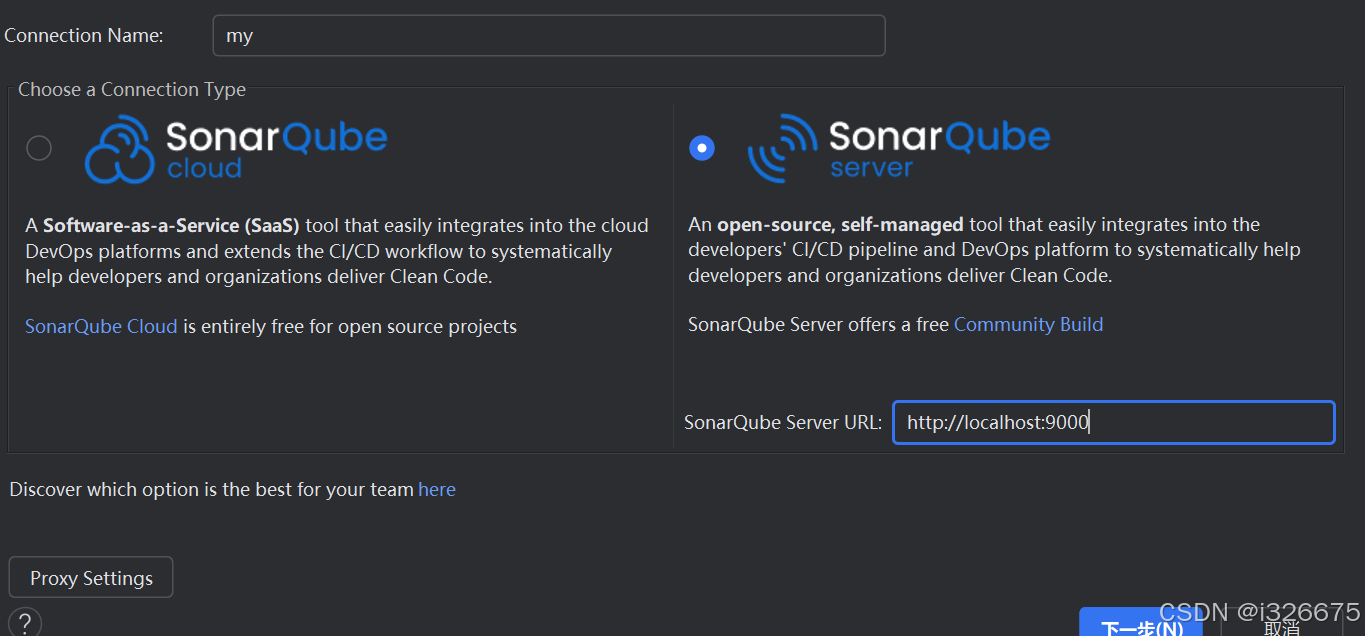The height and width of the screenshot is (636, 1365).
Task: Click the 'SonarQube Server URL:' label
Action: coord(783,422)
